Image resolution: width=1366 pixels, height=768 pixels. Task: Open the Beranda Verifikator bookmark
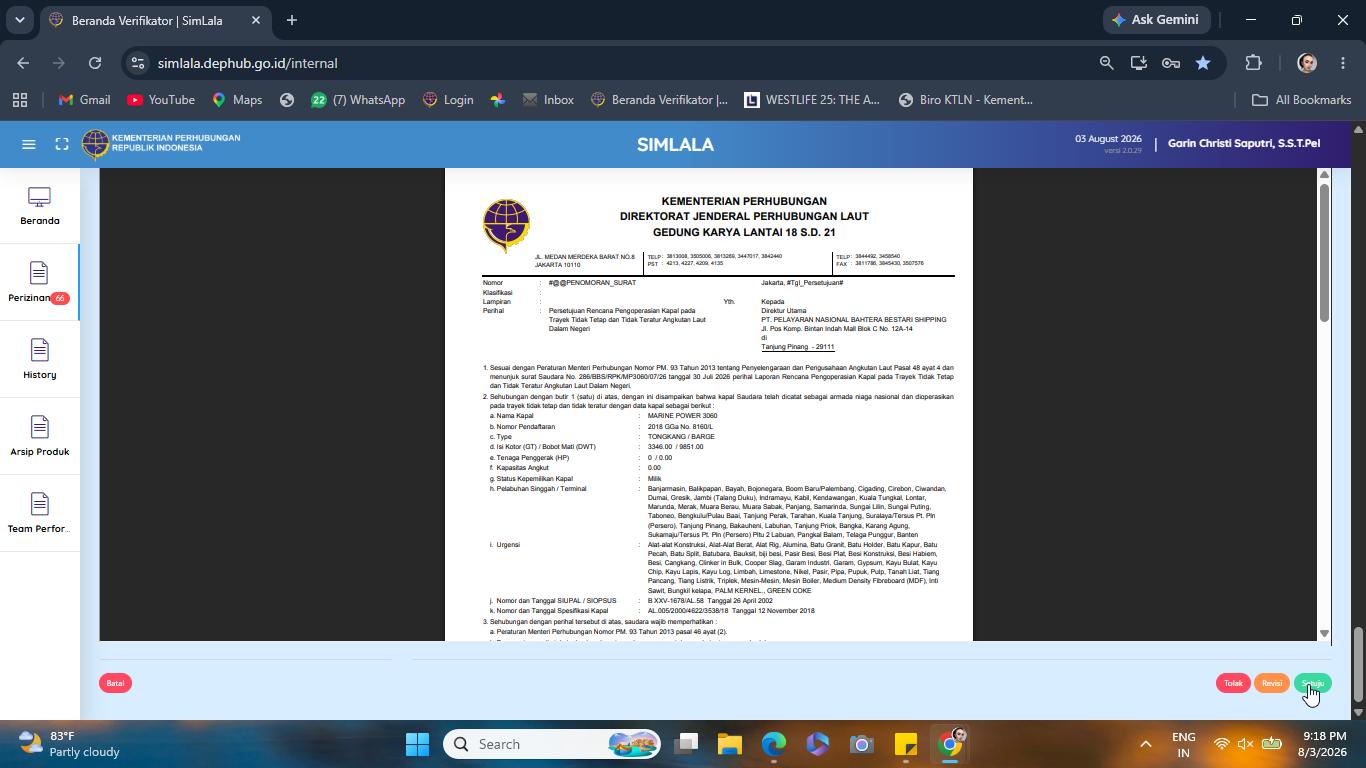tap(659, 100)
